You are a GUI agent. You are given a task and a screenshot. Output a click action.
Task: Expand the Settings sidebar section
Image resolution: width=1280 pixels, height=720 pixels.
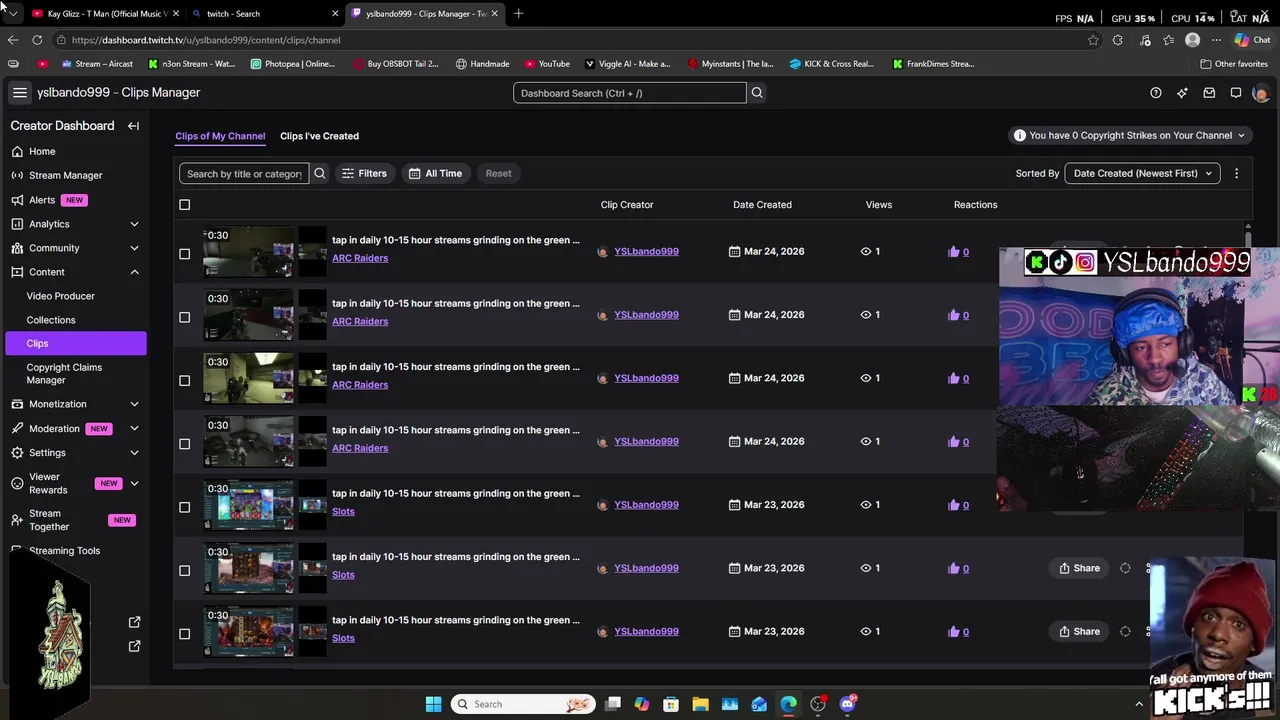134,453
